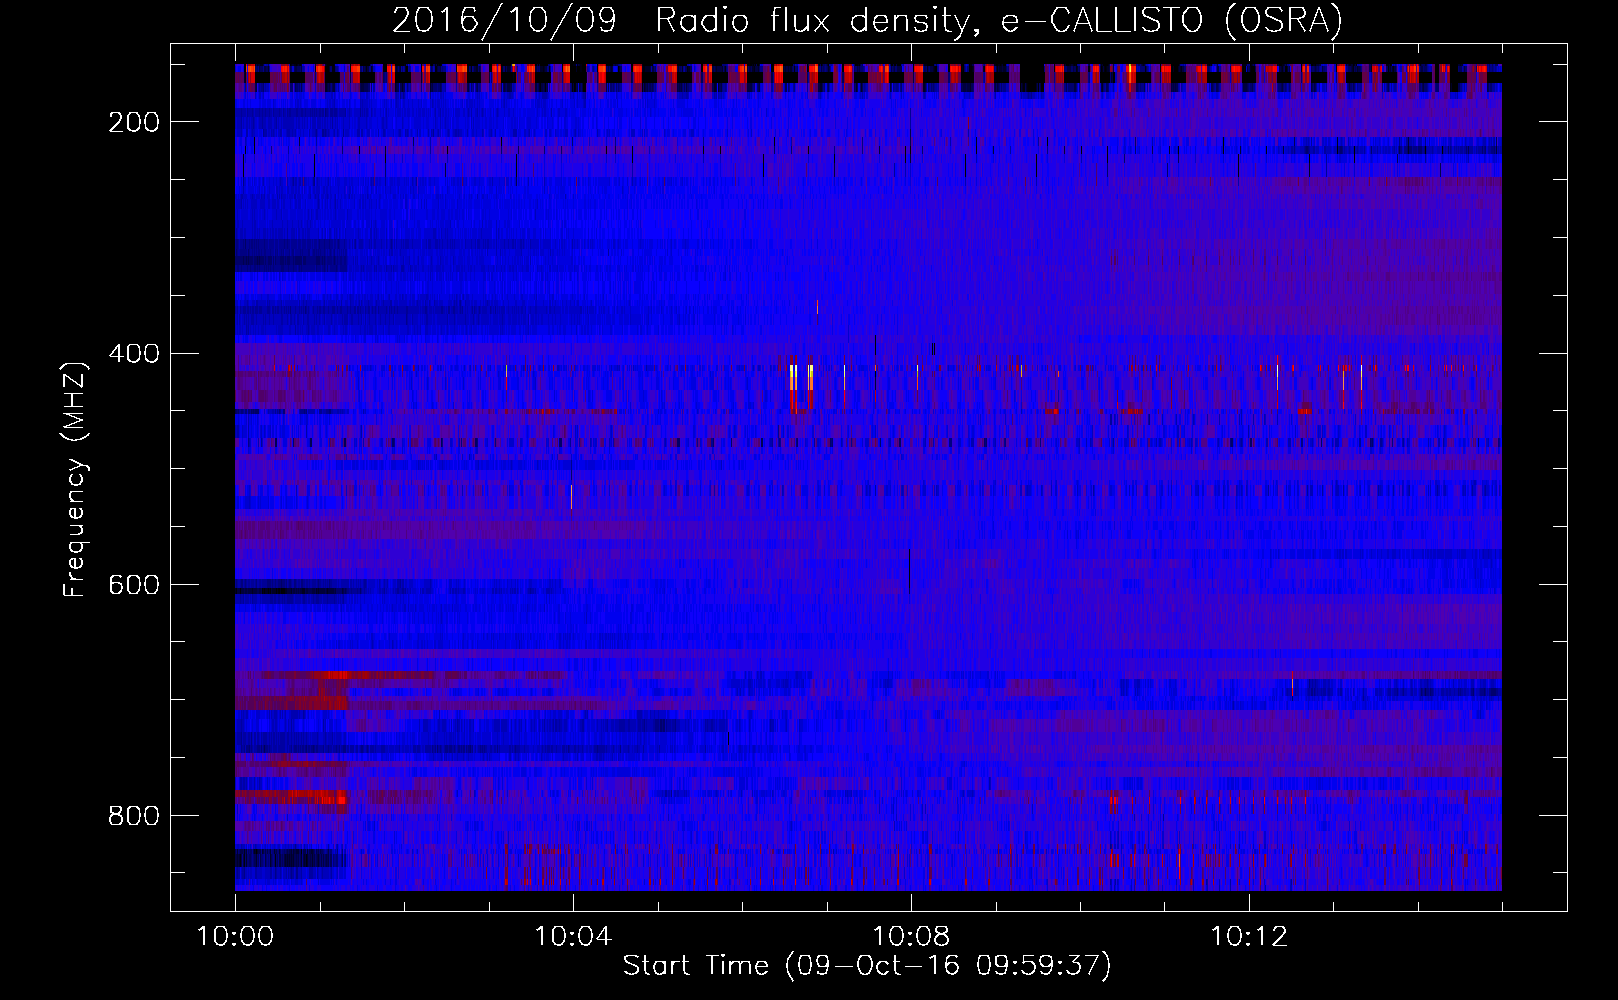Click the 10:00 time tick label
The image size is (1618, 1000).
[235, 937]
